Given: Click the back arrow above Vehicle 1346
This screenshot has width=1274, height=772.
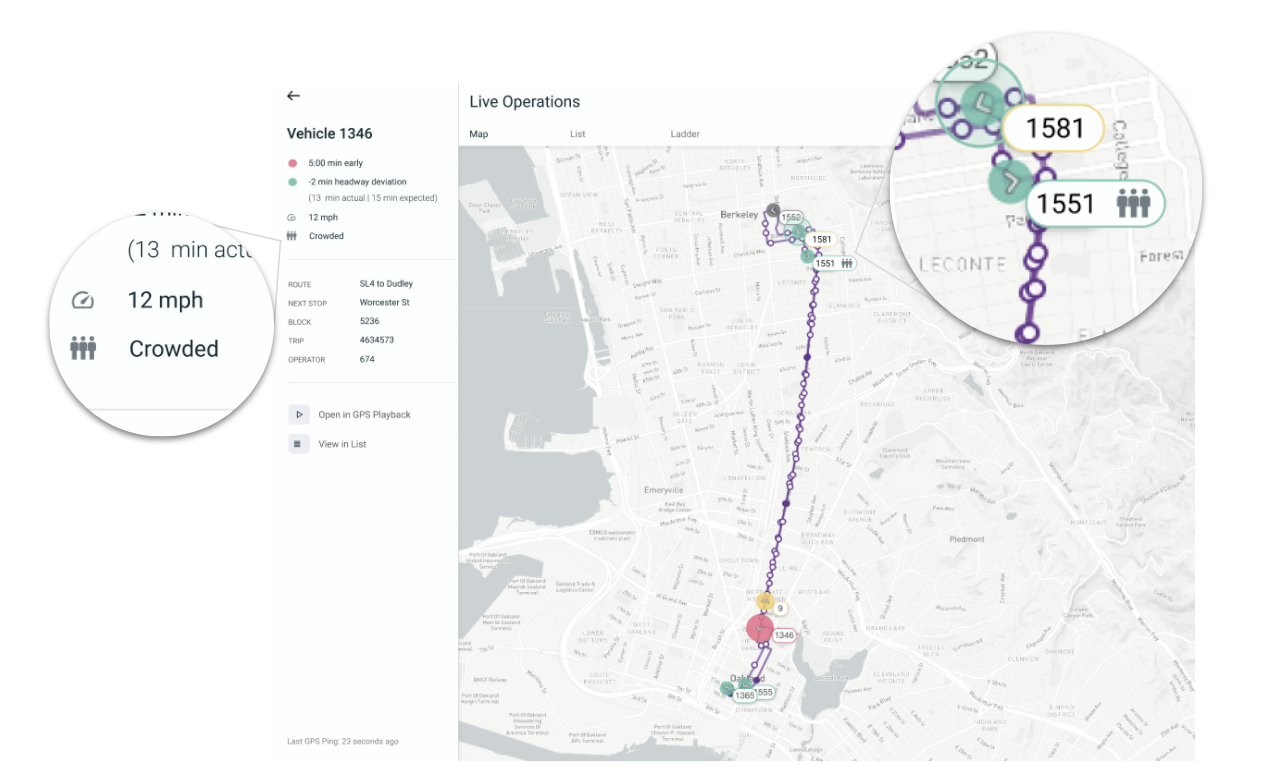Looking at the screenshot, I should [293, 96].
